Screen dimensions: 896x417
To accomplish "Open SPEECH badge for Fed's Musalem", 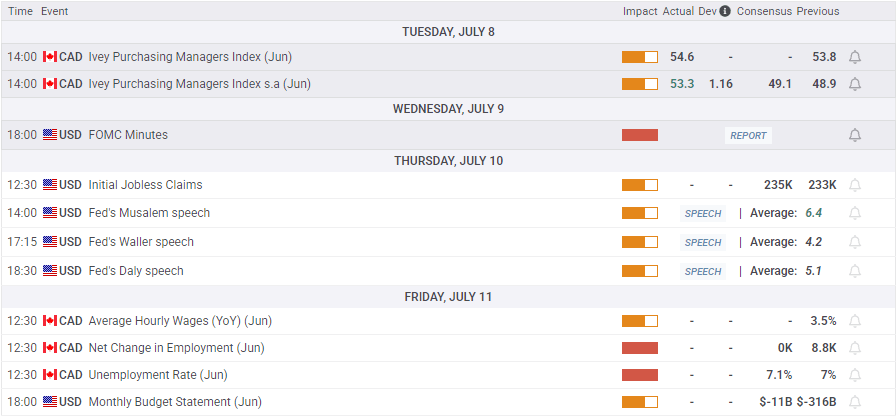I will point(703,213).
